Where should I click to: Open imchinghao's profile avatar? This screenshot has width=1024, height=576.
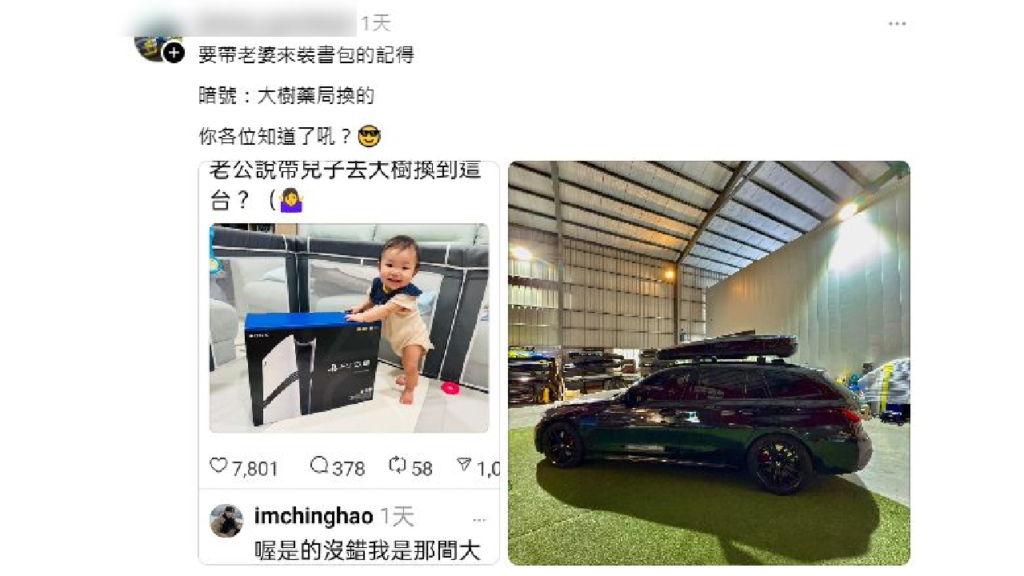pos(226,520)
